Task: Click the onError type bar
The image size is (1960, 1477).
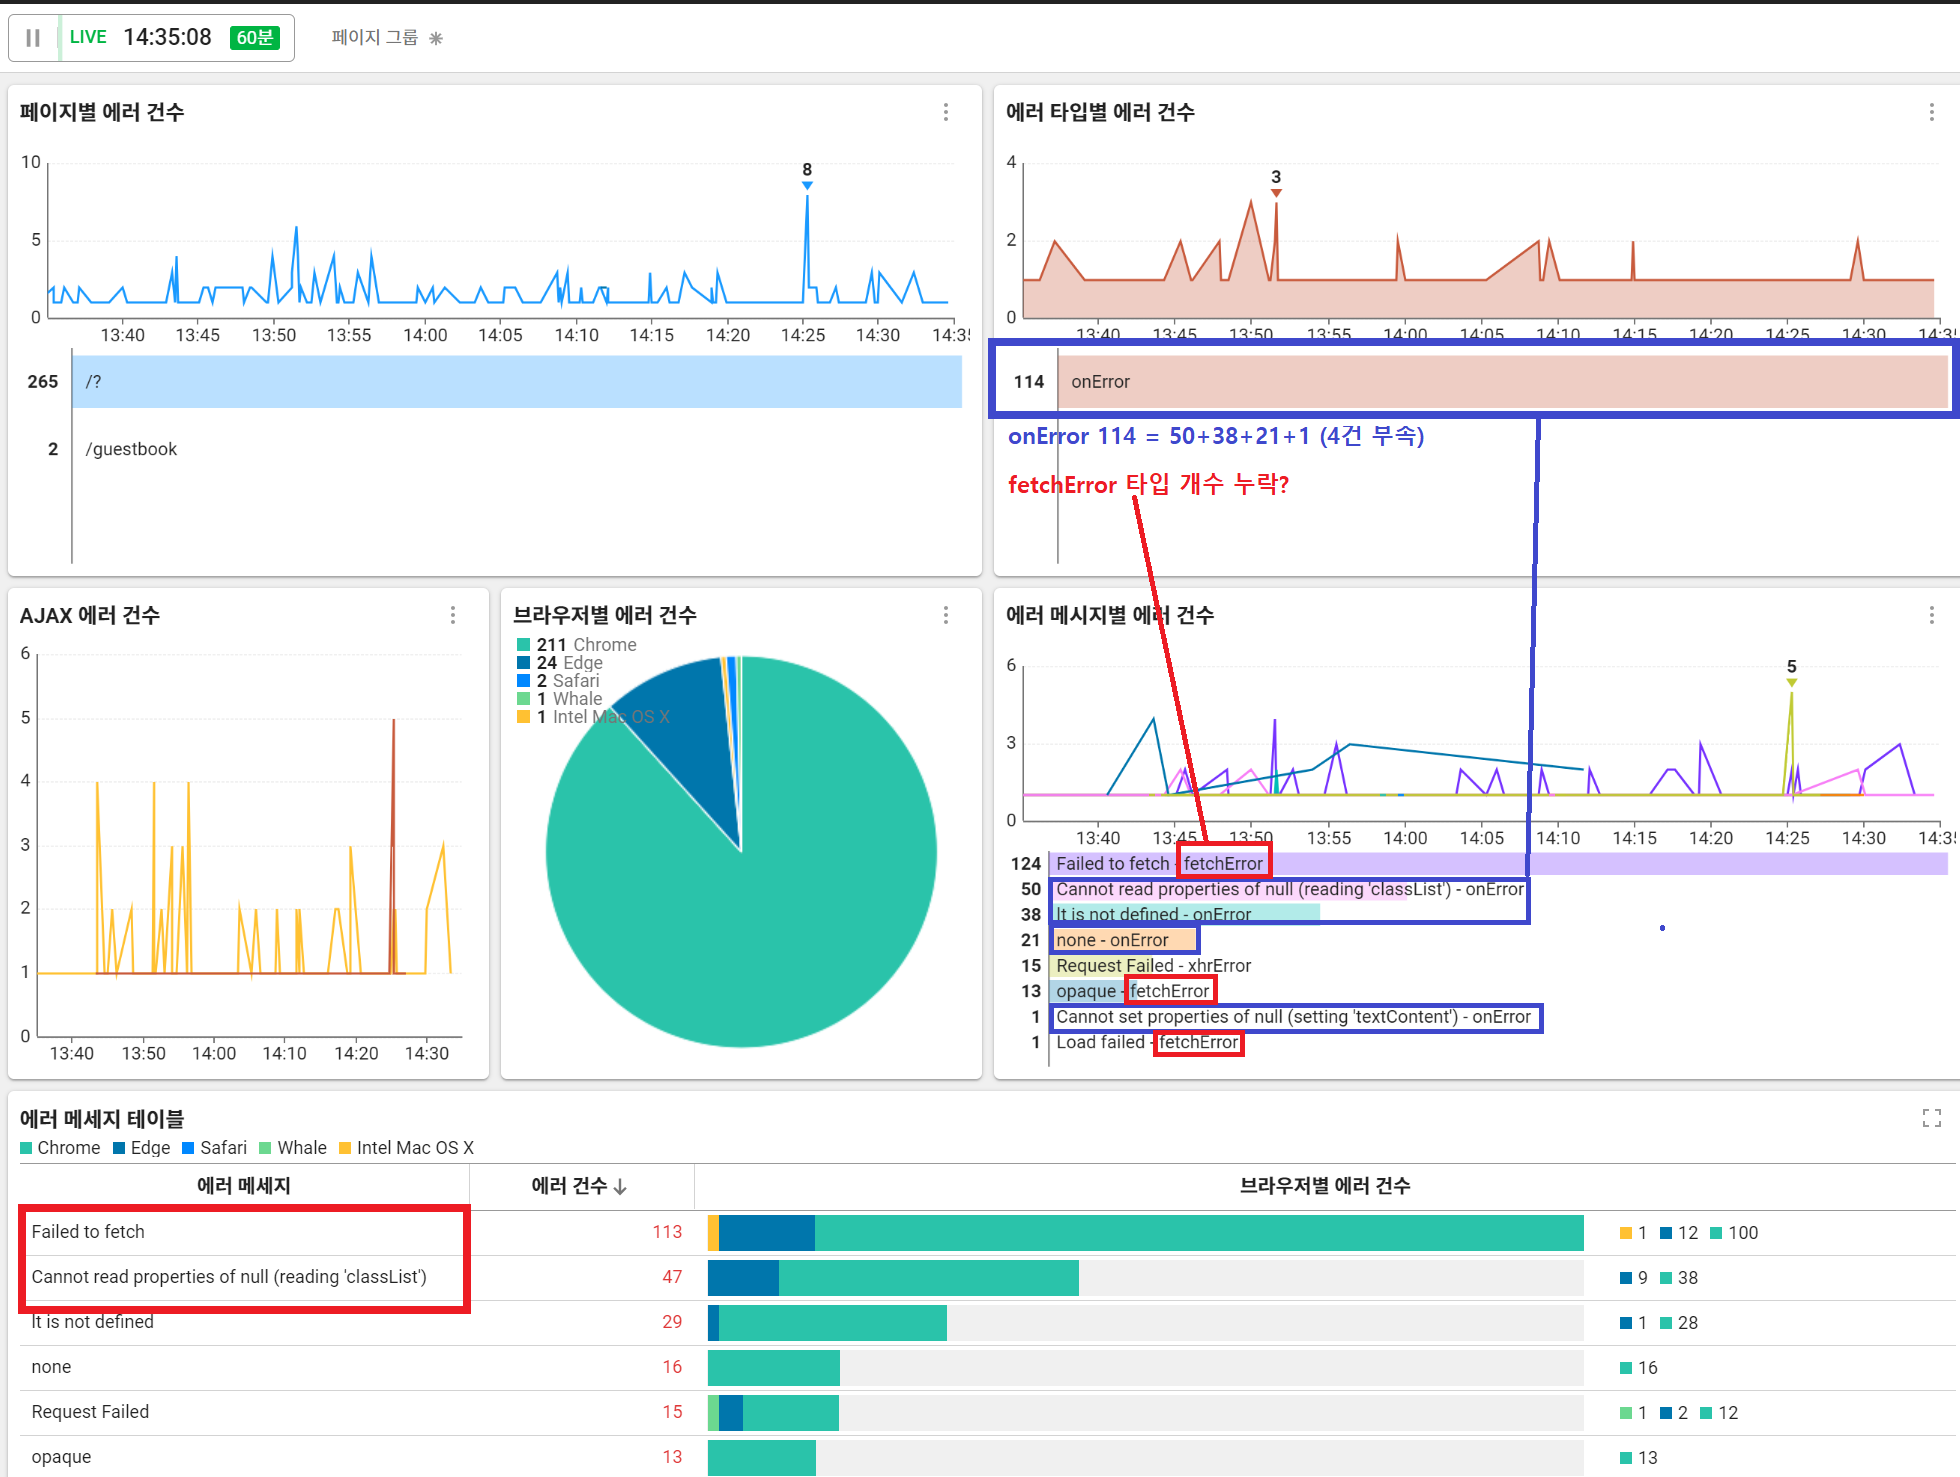Action: pyautogui.click(x=1500, y=382)
